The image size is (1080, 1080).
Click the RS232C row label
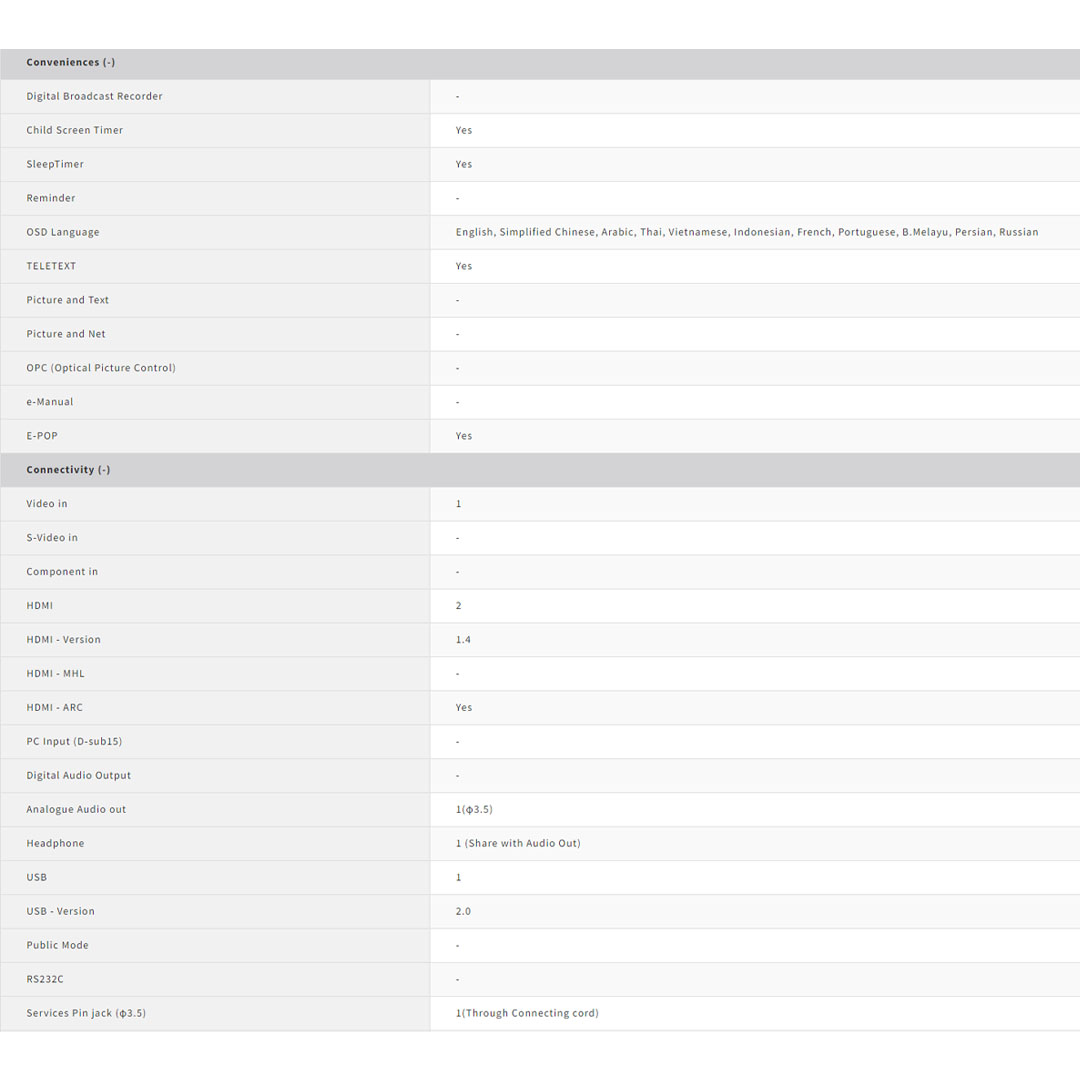[x=45, y=980]
